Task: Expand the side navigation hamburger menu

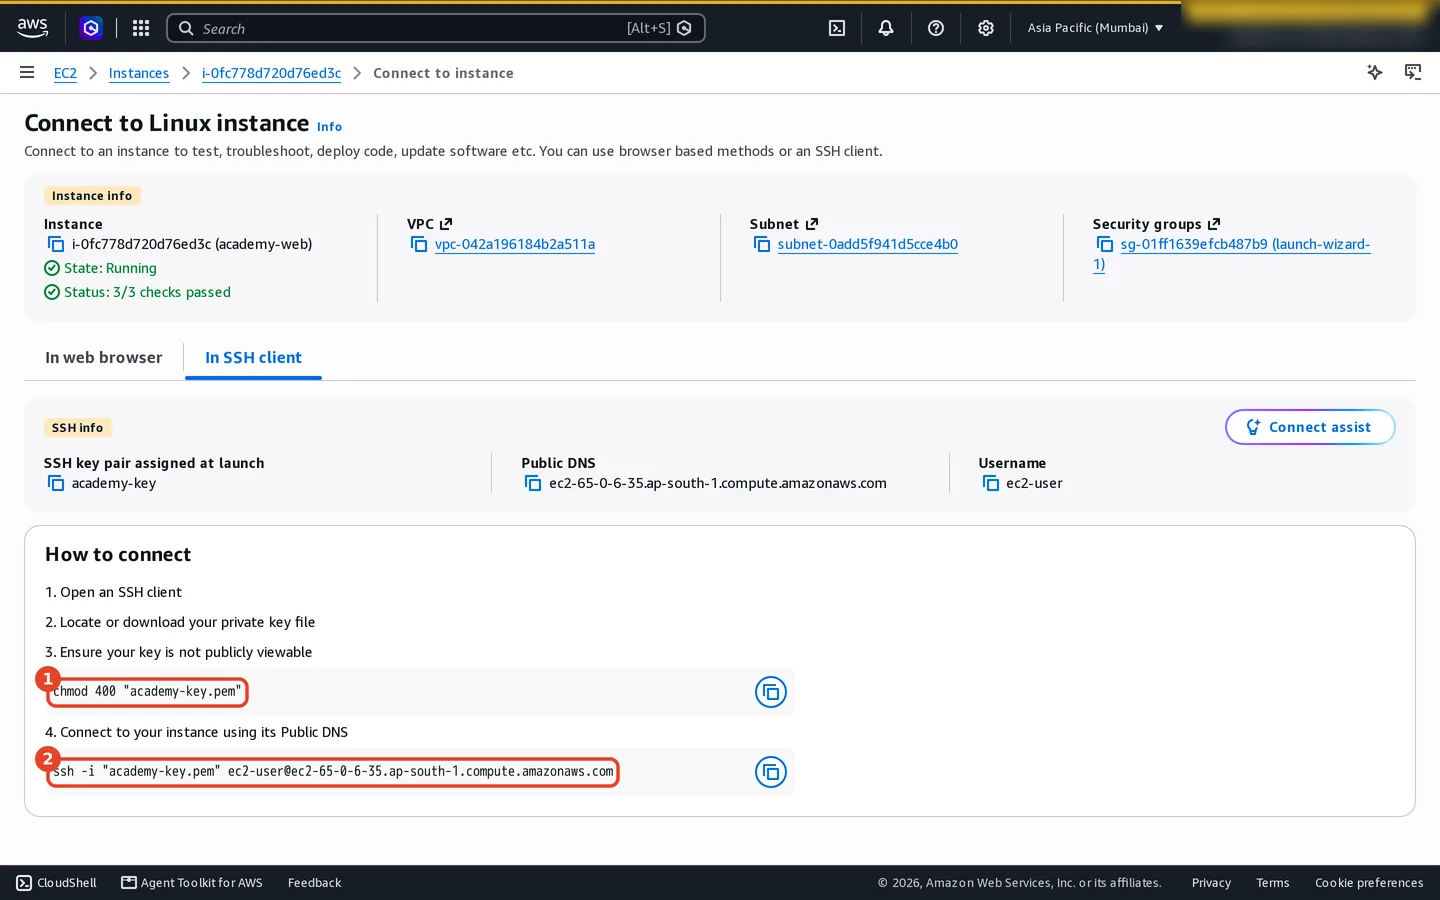Action: pos(27,73)
